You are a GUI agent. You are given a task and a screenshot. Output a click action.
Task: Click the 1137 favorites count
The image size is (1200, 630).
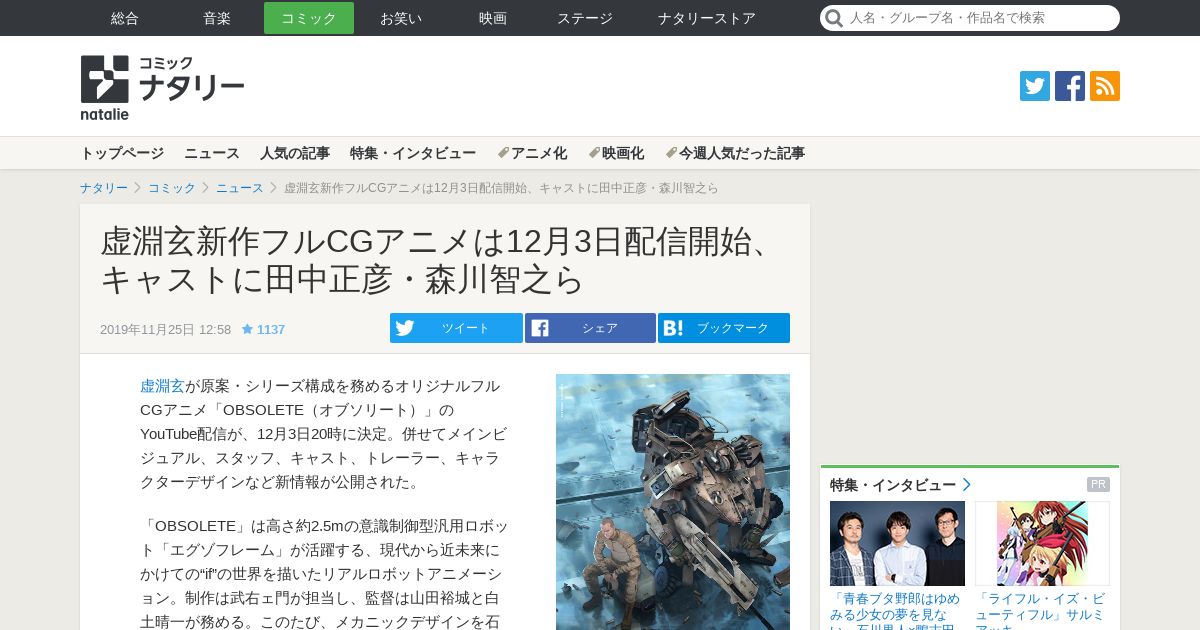pos(271,329)
